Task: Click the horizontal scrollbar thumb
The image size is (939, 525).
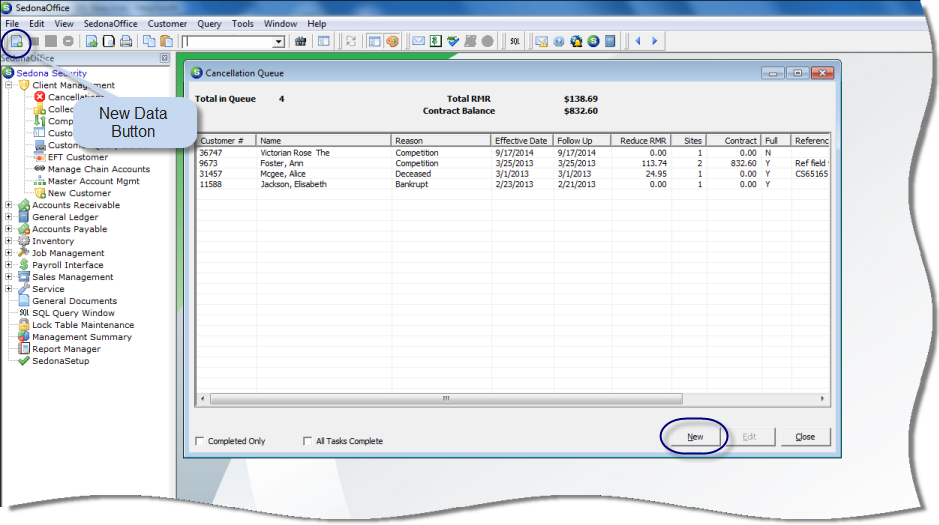Action: 446,399
